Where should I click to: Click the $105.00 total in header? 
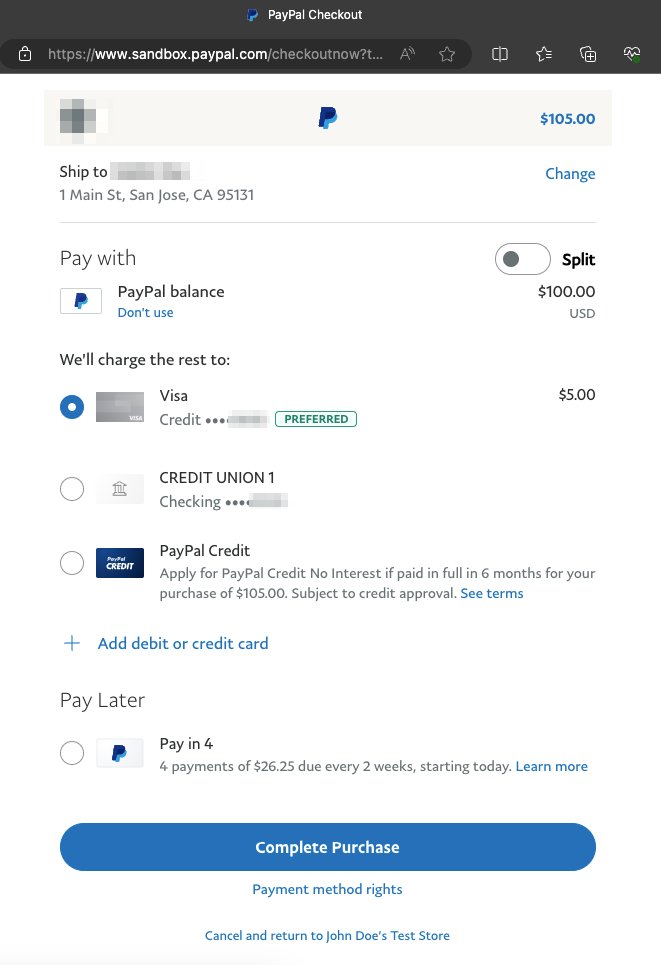point(567,119)
